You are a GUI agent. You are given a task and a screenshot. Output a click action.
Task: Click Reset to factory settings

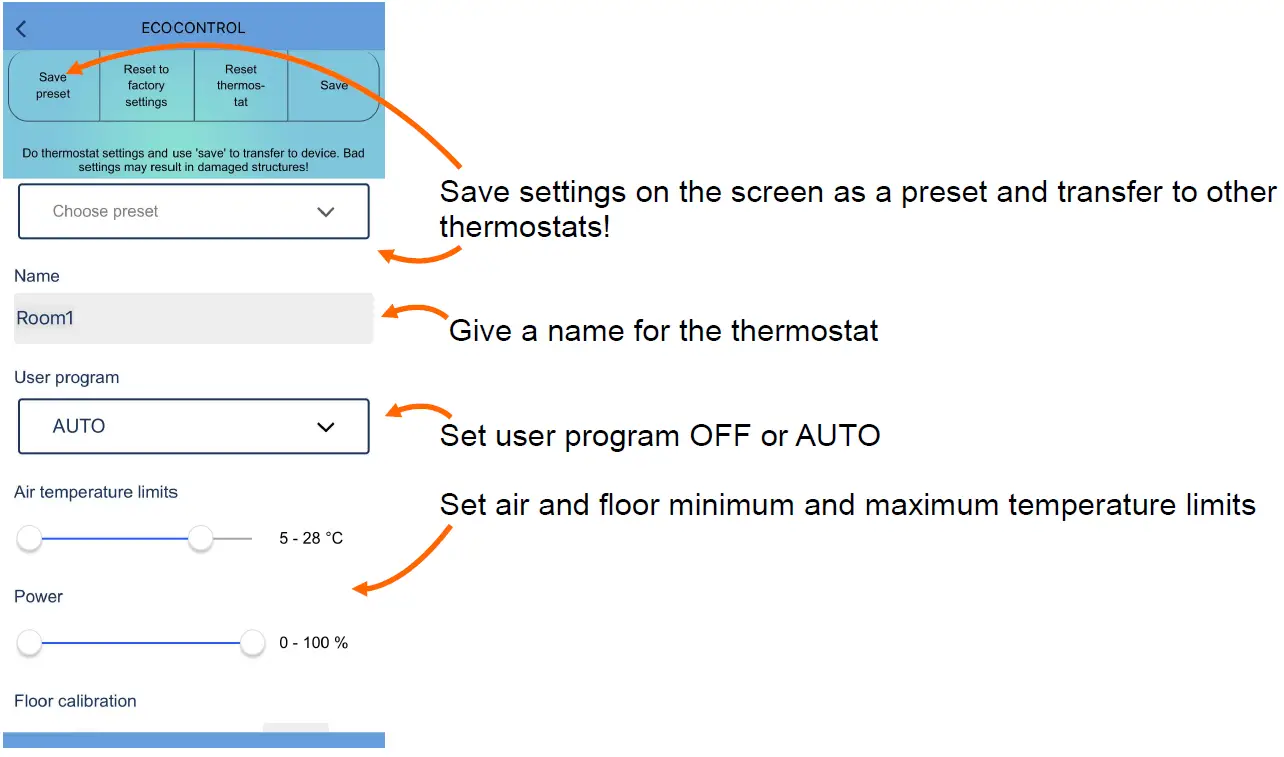tap(146, 86)
